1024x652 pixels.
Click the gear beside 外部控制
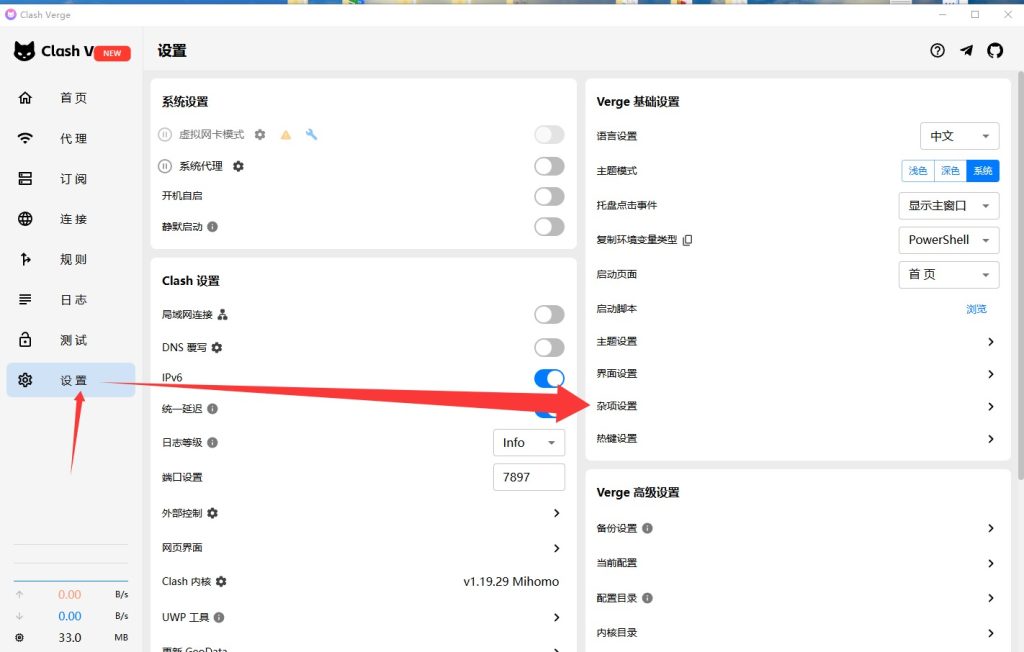(x=212, y=513)
